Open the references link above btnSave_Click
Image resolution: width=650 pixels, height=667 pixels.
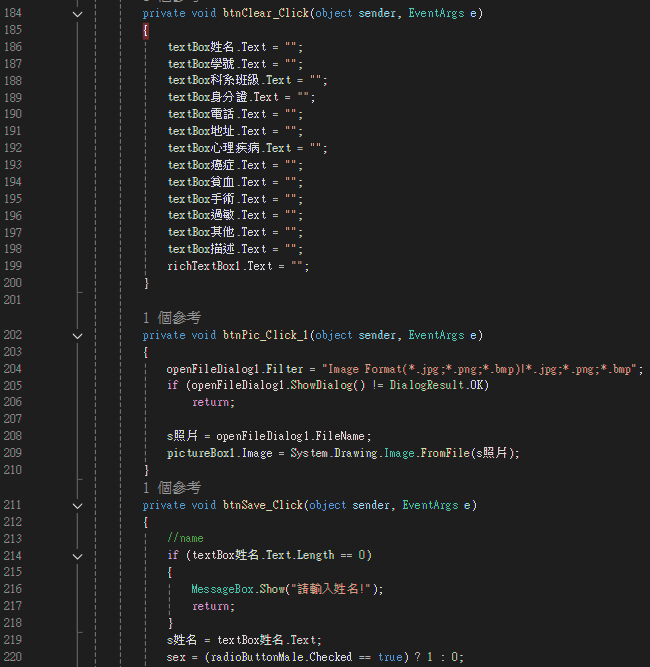[x=172, y=487]
